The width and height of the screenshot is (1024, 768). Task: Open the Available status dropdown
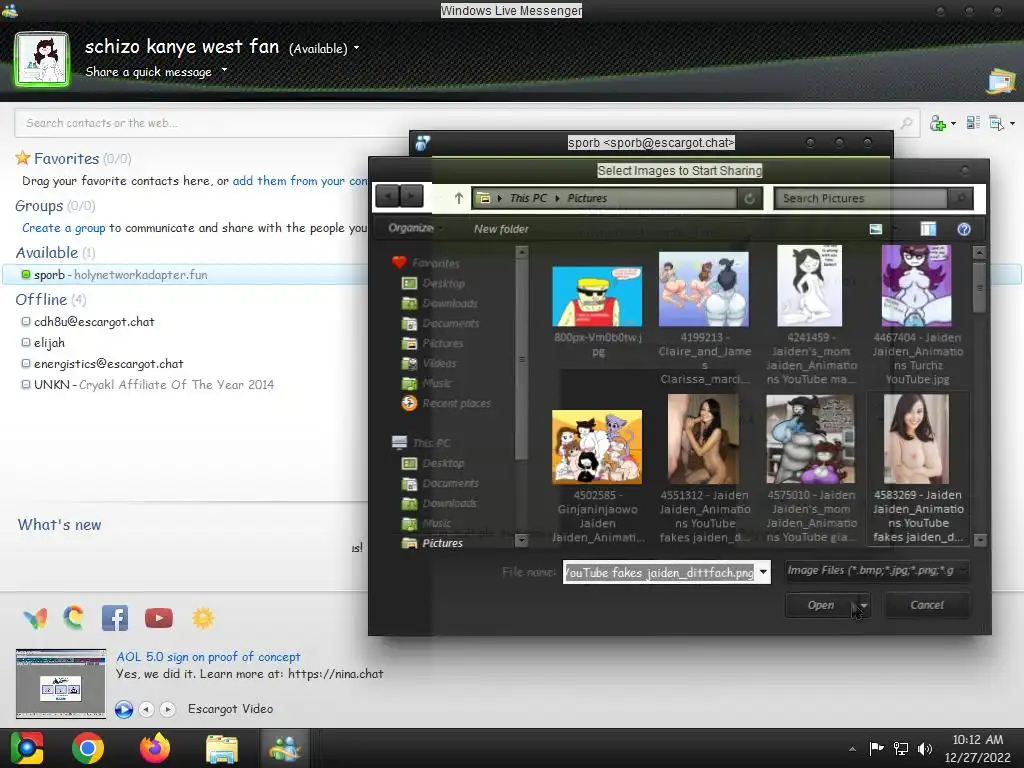click(x=324, y=48)
